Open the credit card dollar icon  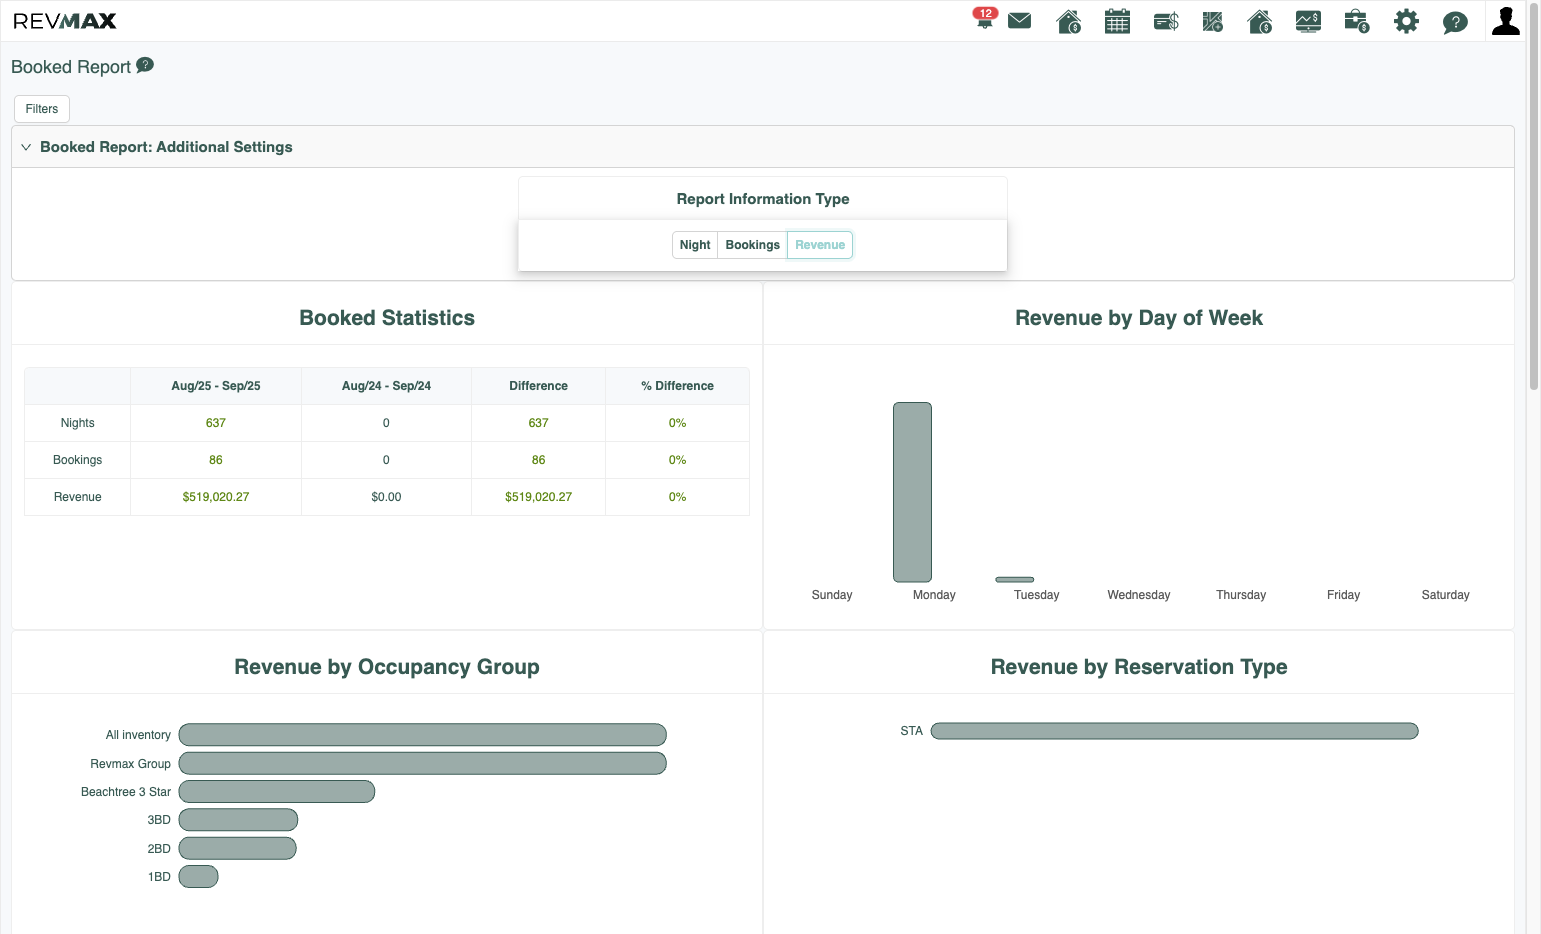point(1166,21)
